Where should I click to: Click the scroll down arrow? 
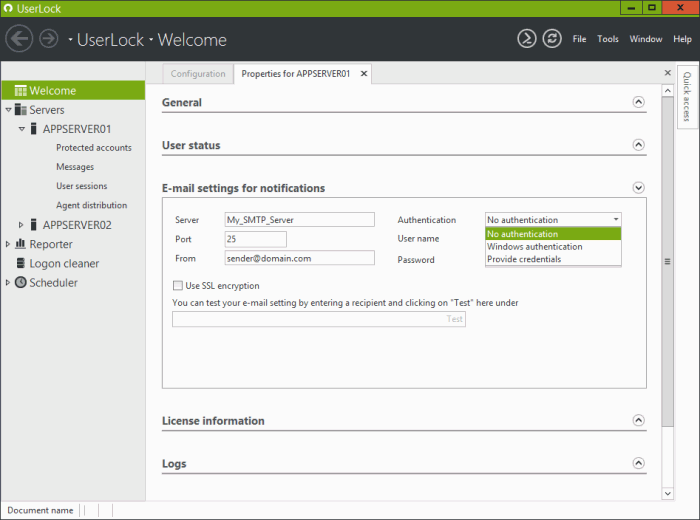667,493
